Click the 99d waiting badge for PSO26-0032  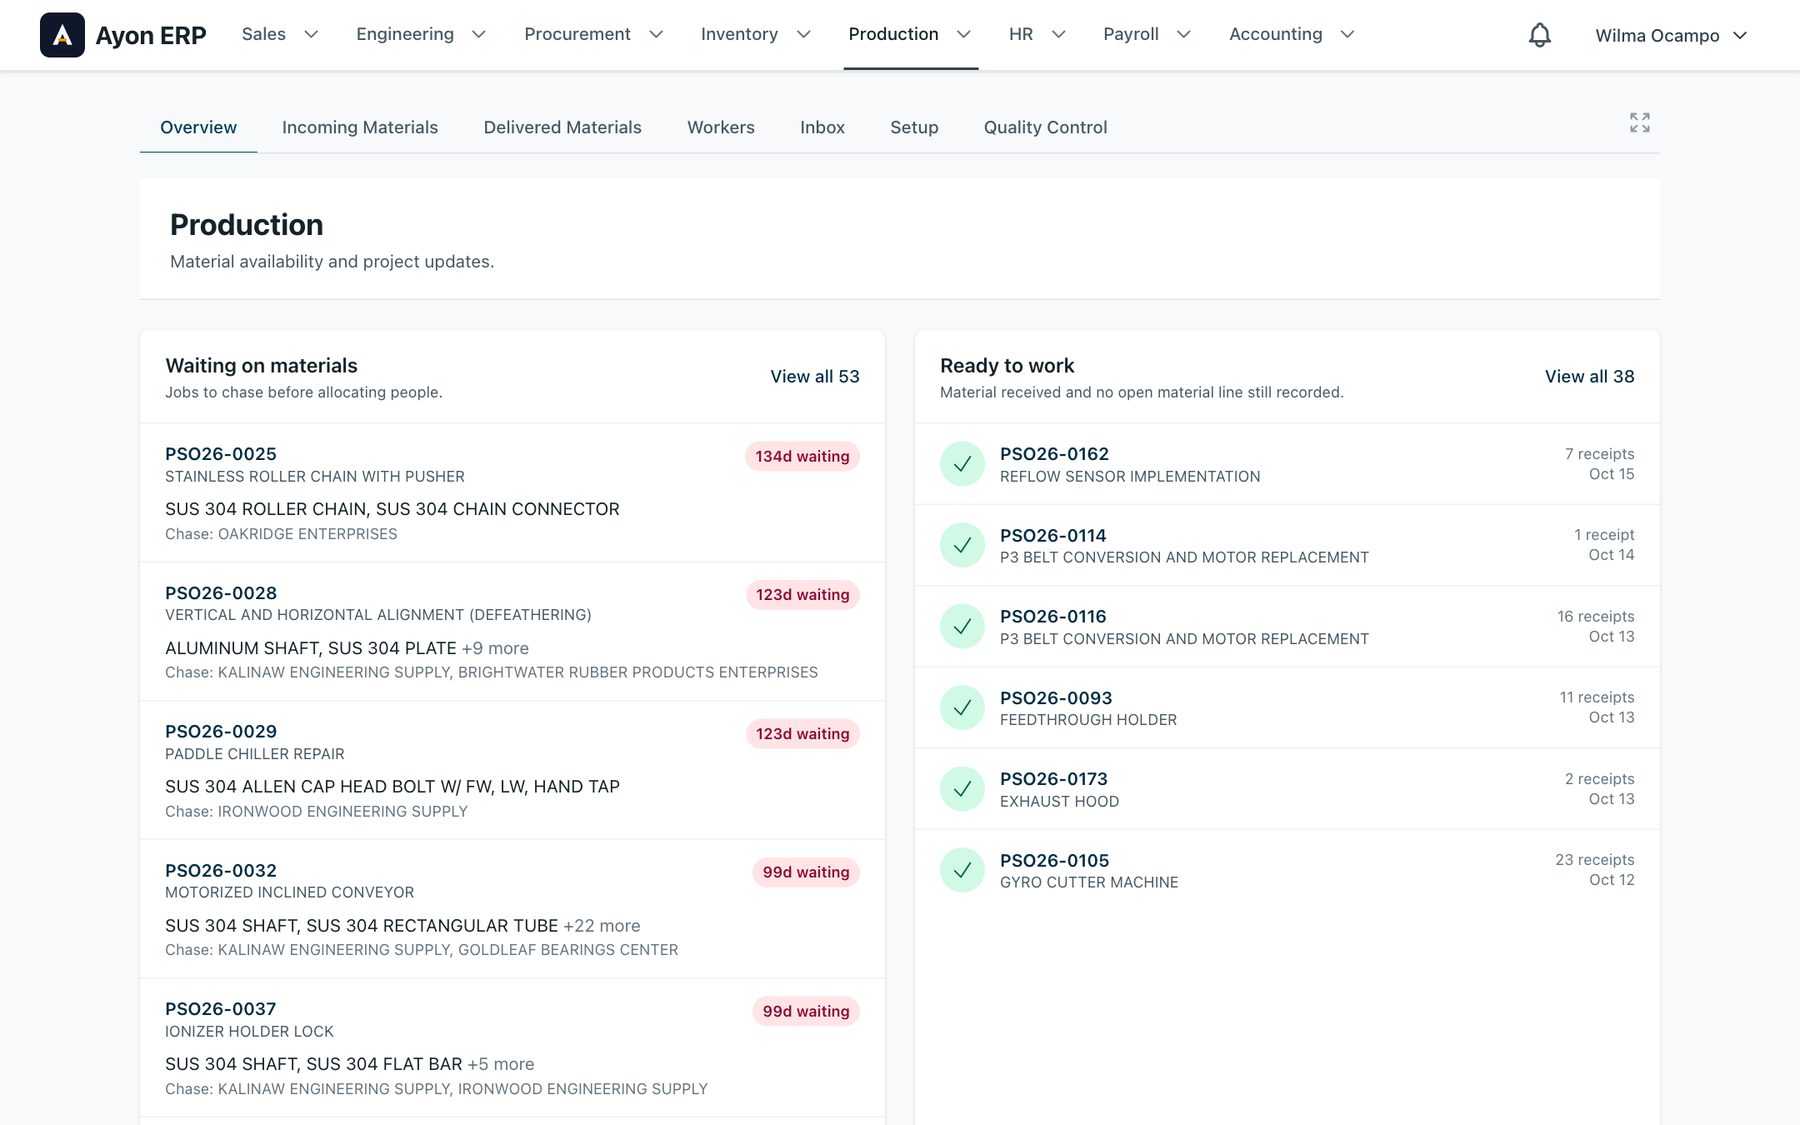click(806, 872)
